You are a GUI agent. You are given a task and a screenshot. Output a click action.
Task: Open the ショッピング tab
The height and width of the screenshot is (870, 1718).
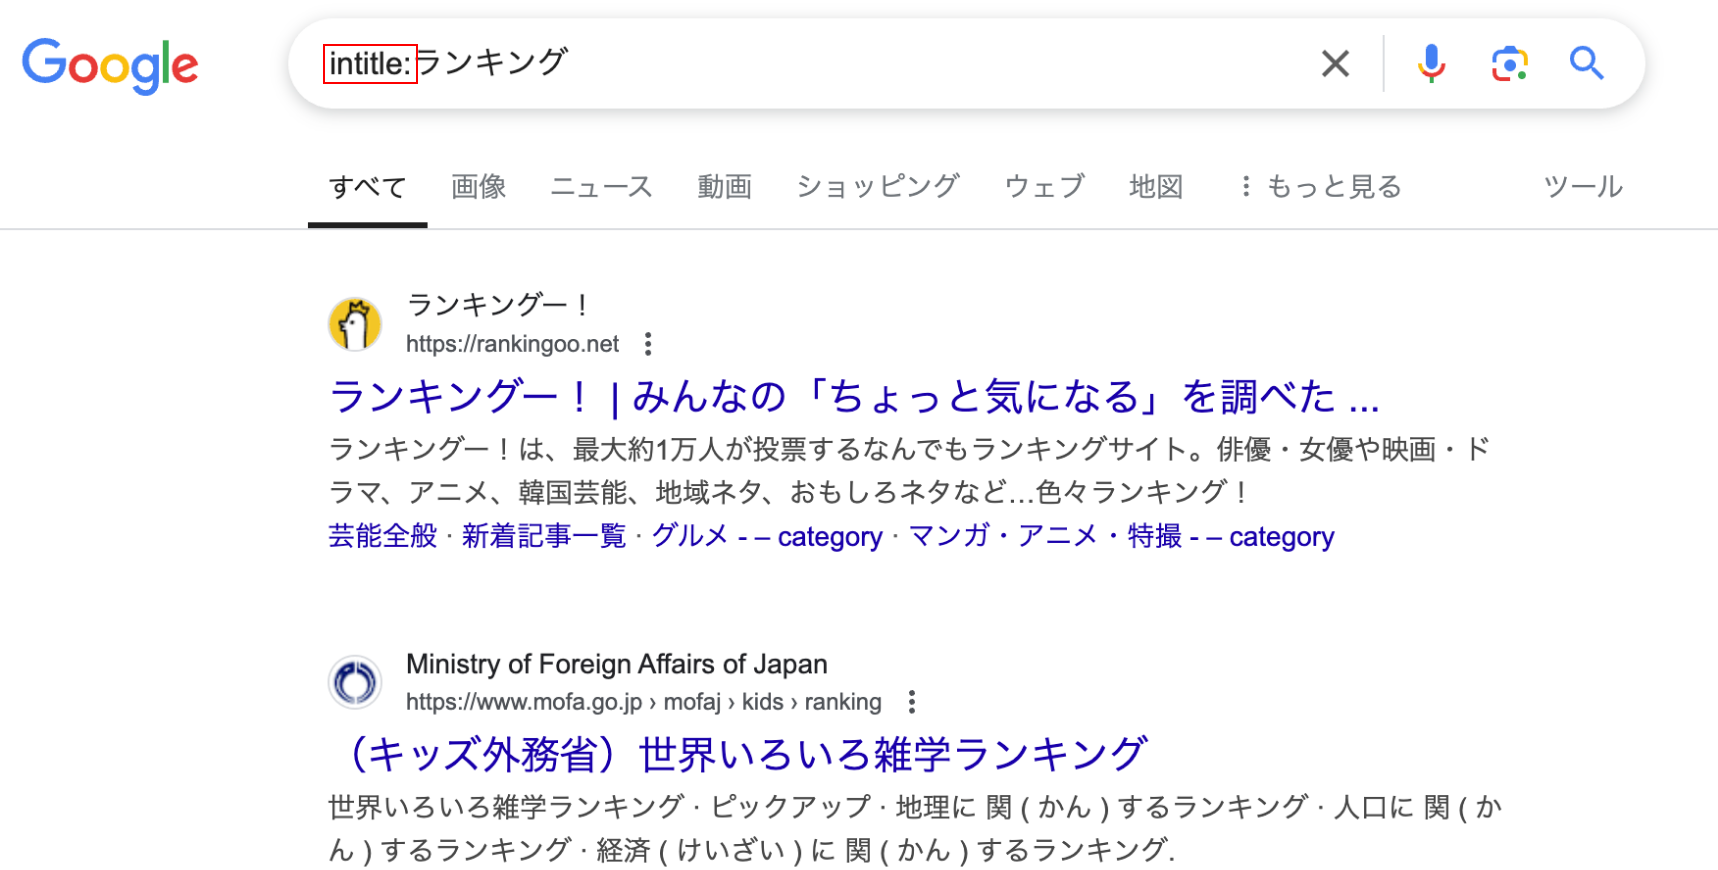click(x=878, y=187)
